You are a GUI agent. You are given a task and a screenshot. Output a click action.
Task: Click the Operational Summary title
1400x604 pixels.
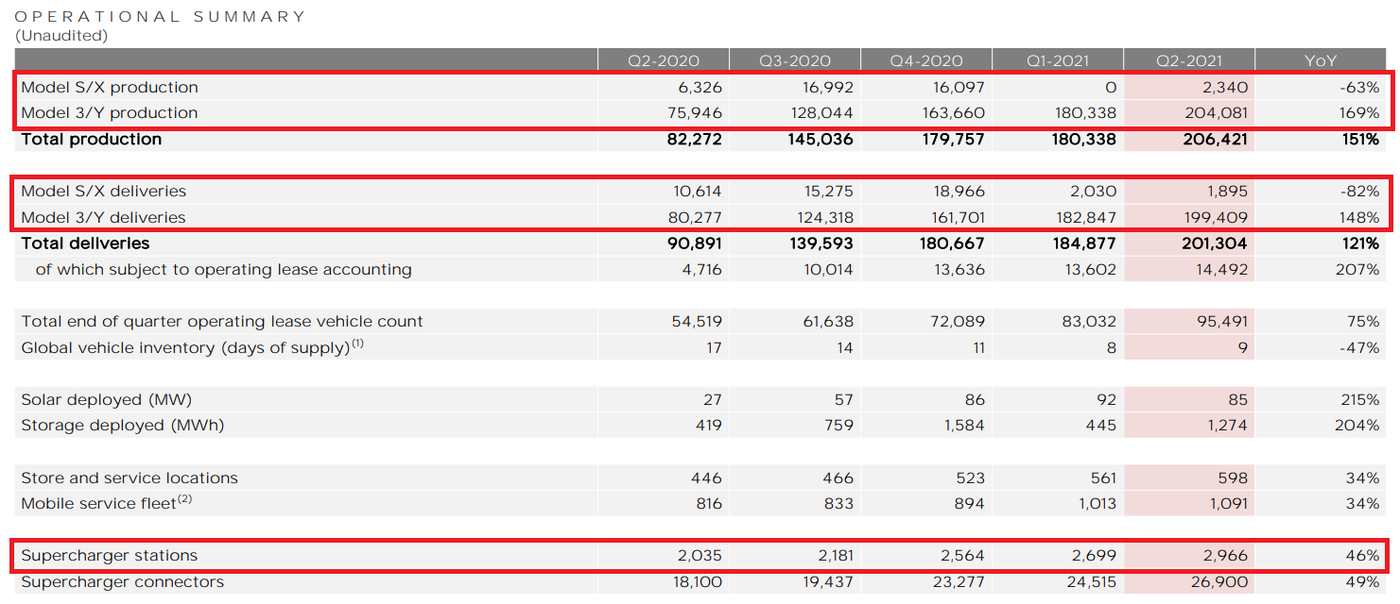[160, 17]
